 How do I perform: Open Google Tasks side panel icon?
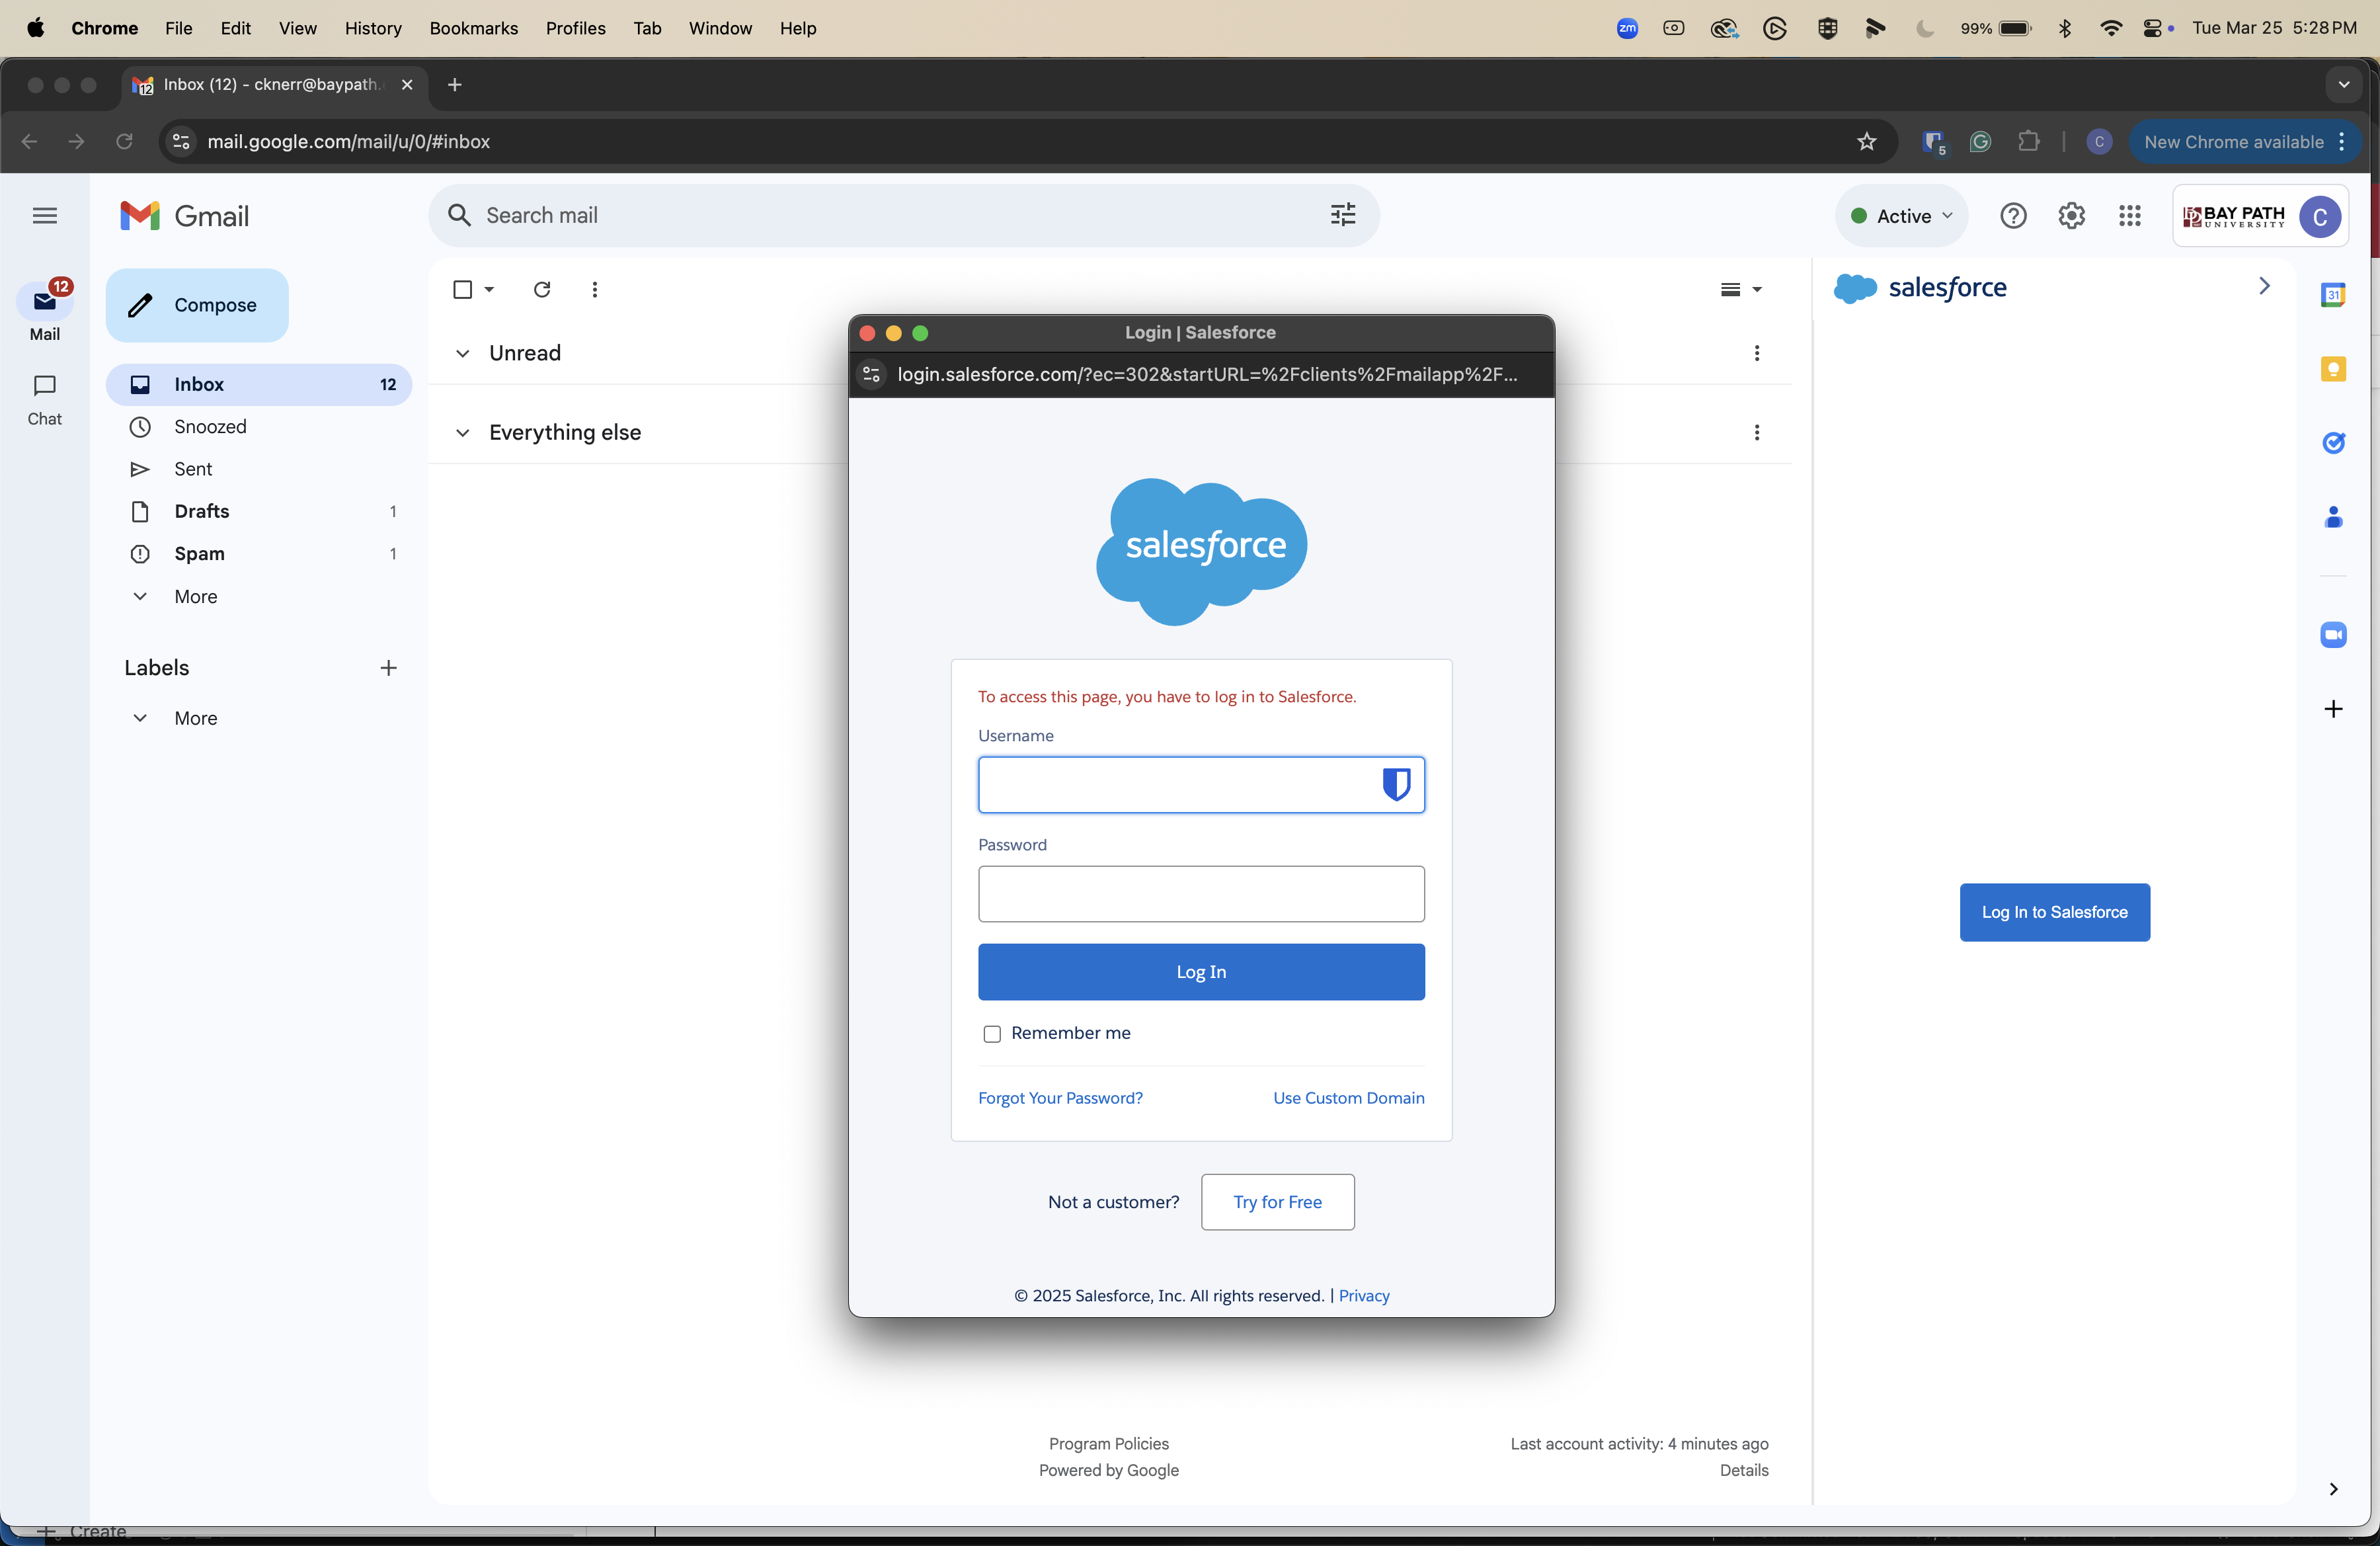point(2333,443)
